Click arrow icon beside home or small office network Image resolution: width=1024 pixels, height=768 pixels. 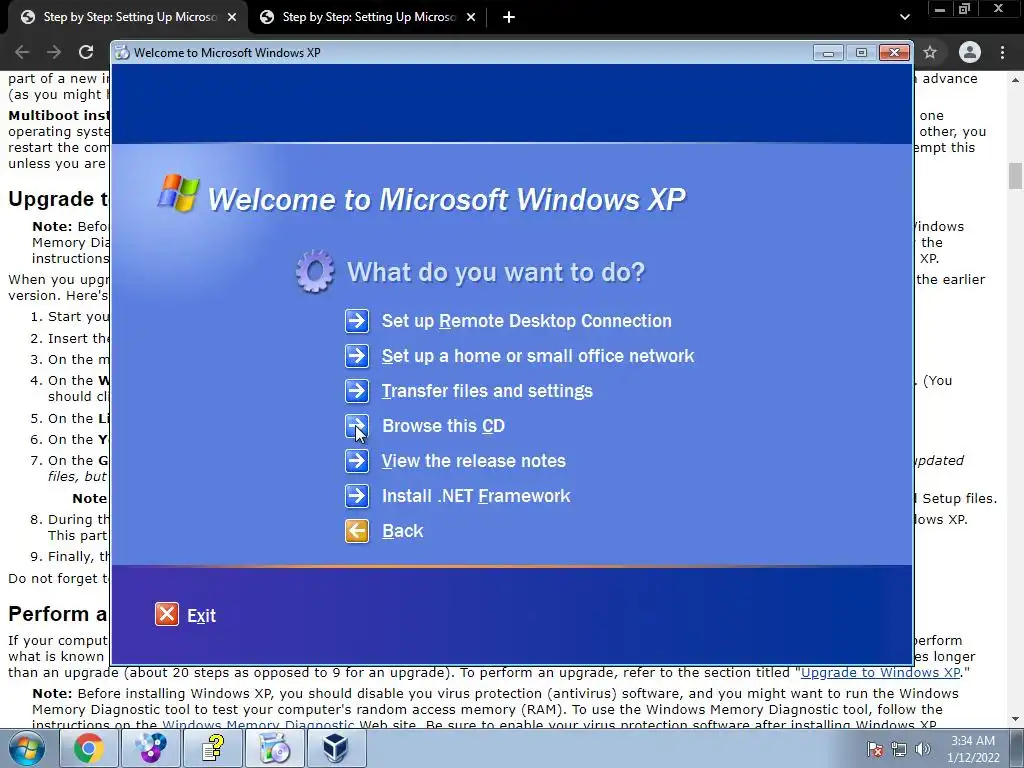coord(357,356)
